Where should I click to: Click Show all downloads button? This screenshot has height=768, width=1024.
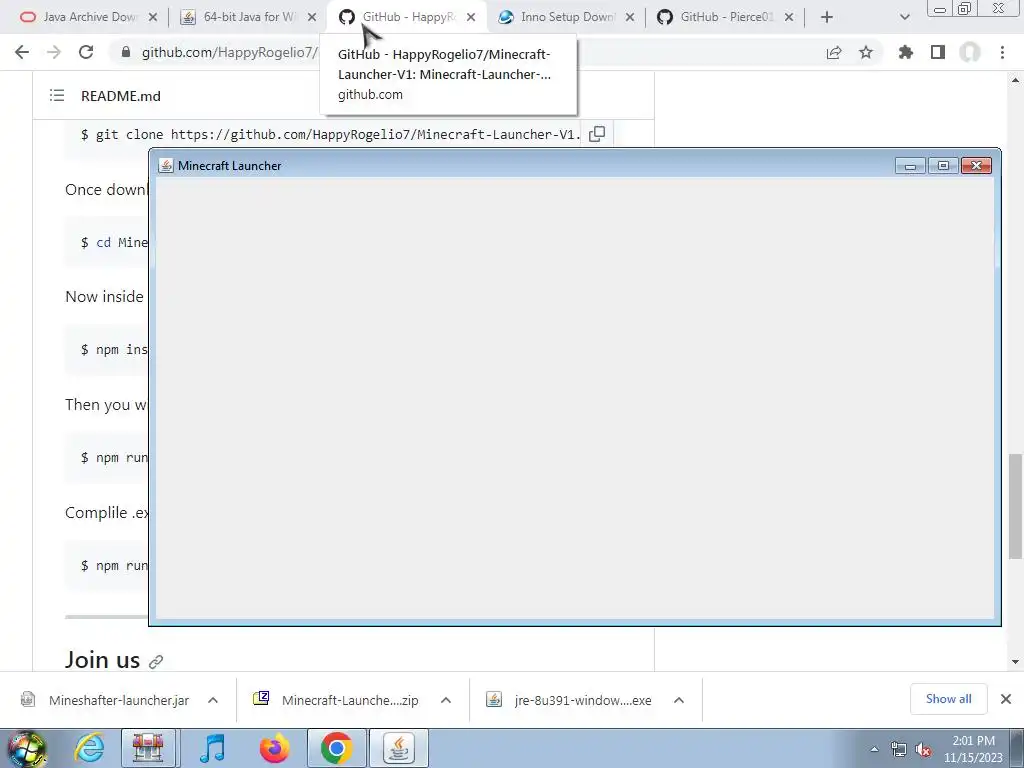pos(948,699)
